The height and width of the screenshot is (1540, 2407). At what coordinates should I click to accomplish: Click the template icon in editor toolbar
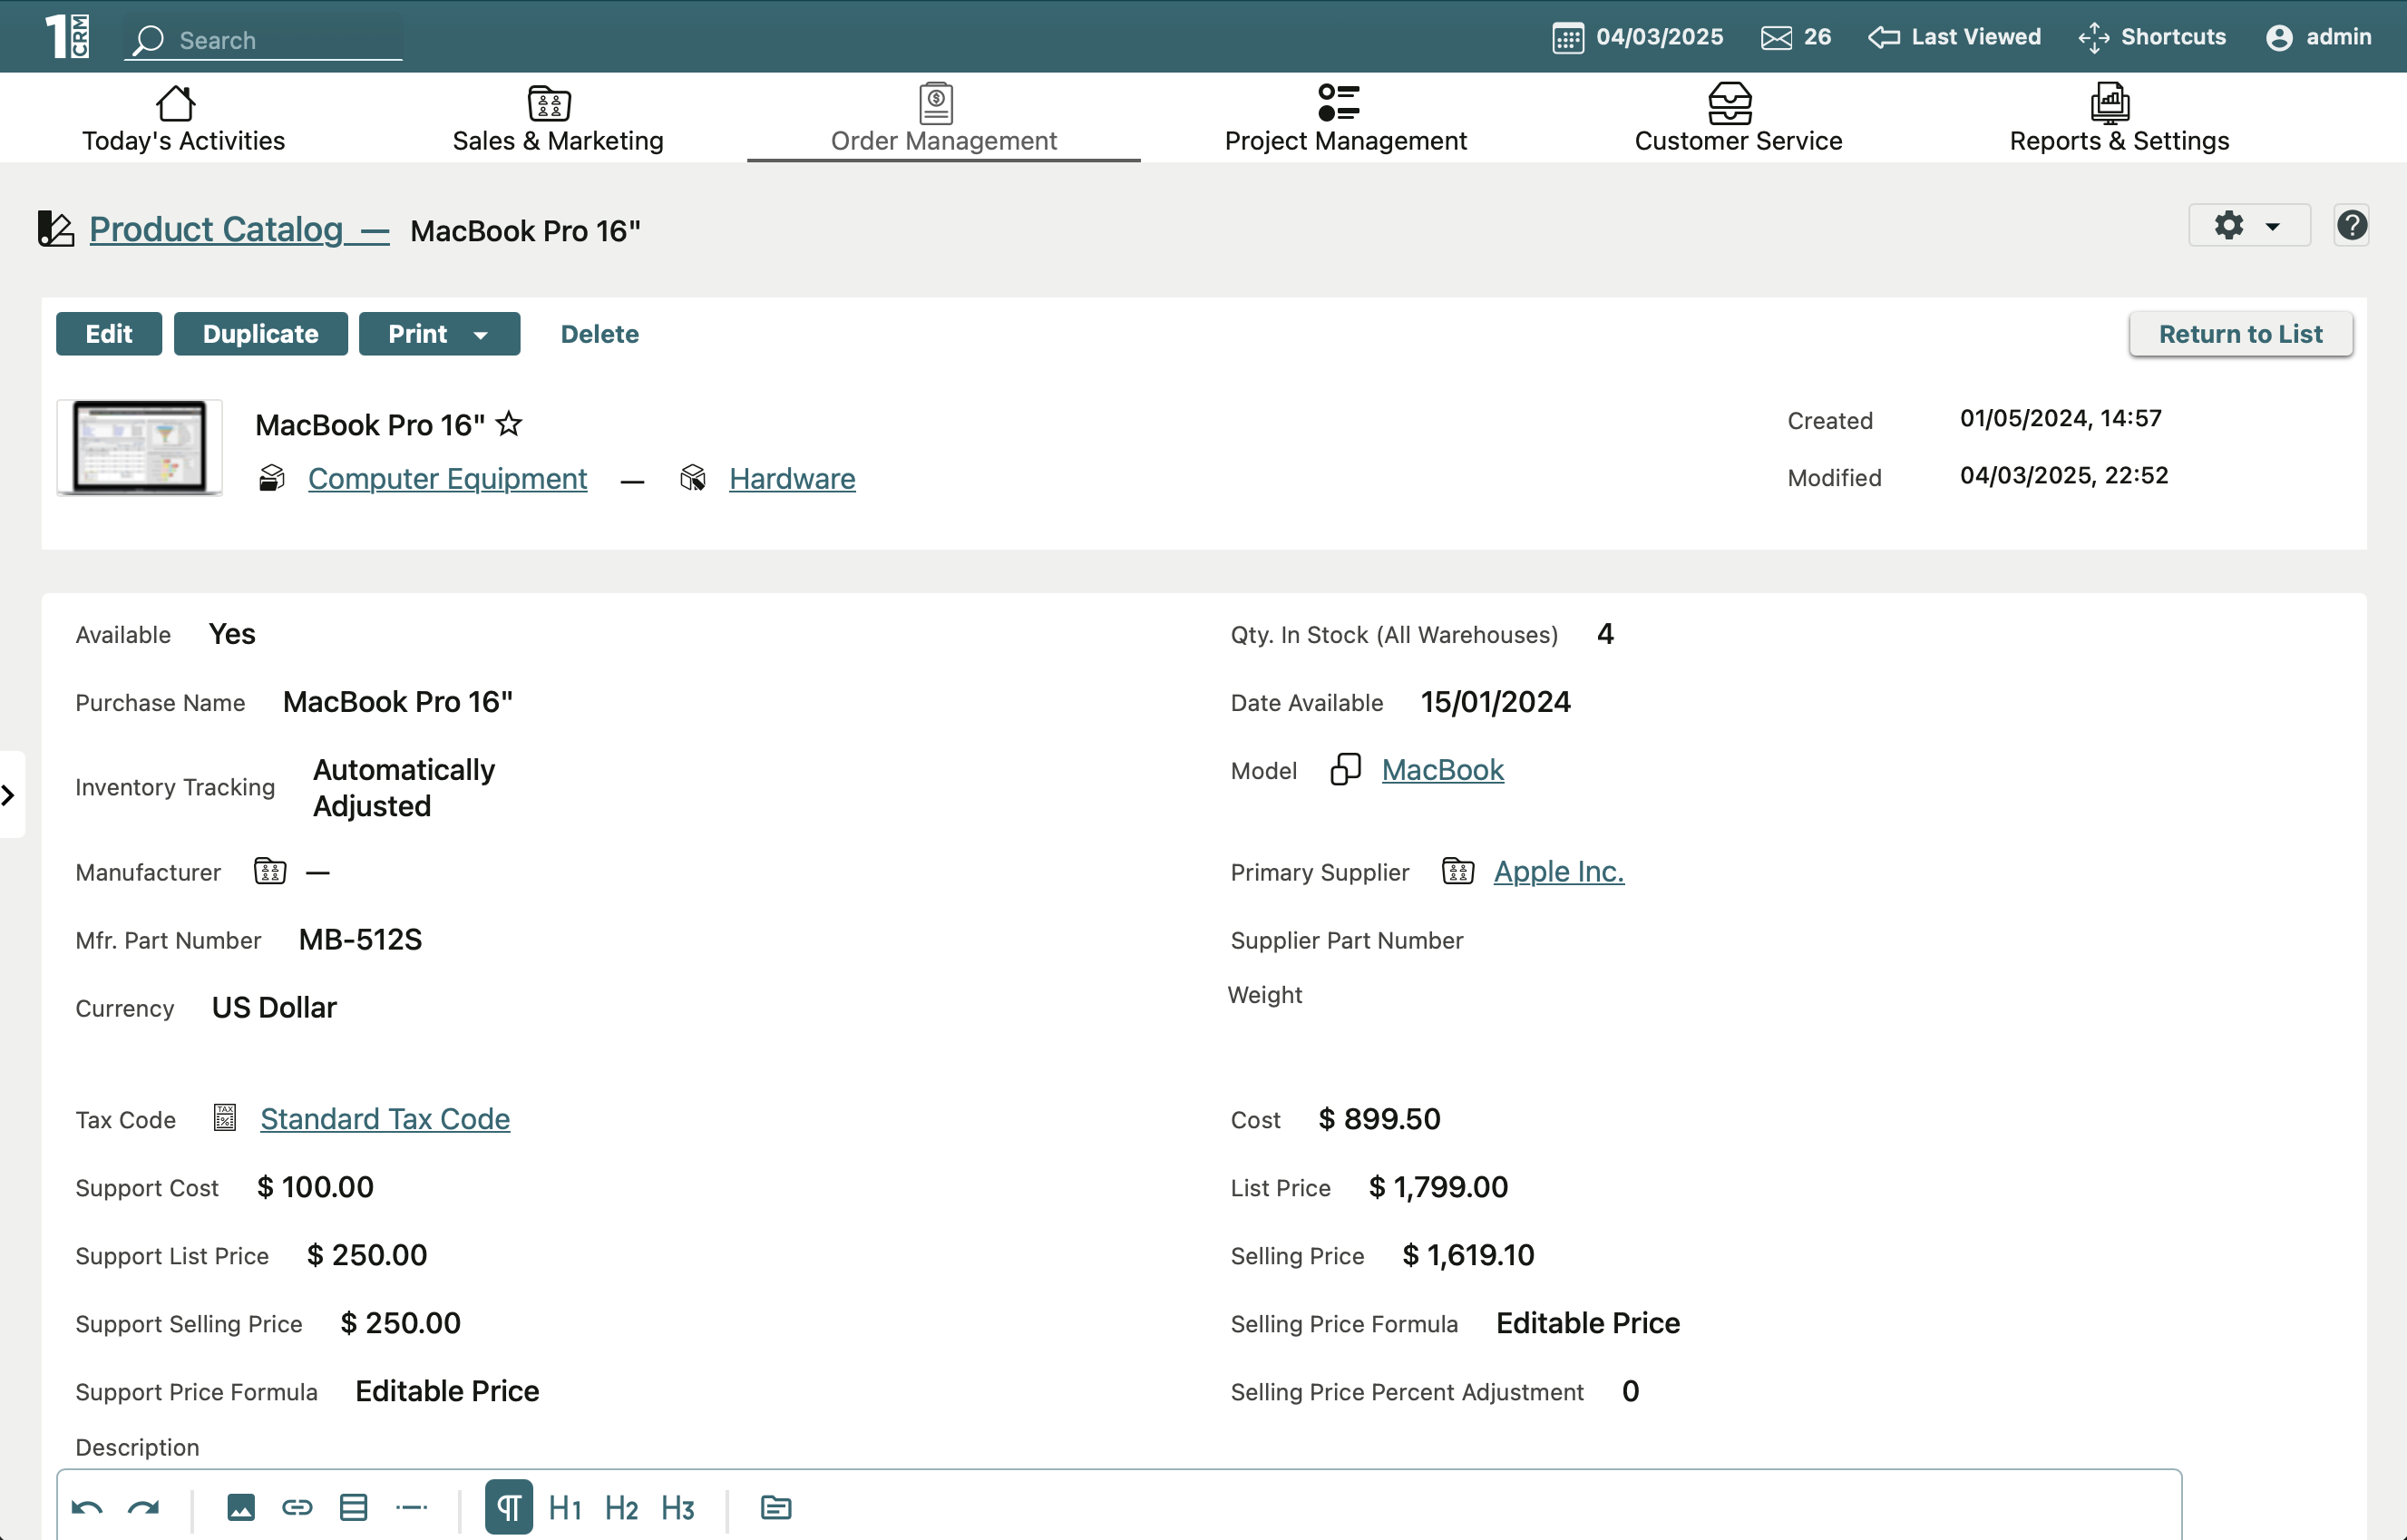pyautogui.click(x=776, y=1507)
